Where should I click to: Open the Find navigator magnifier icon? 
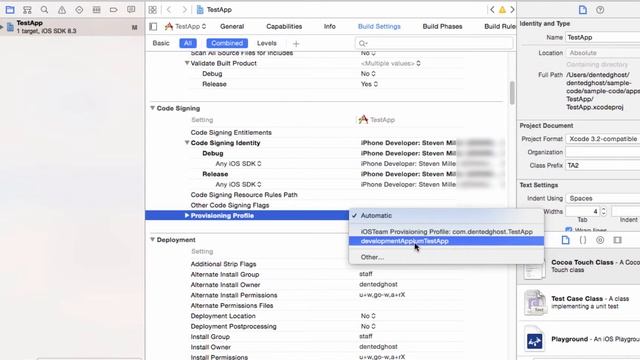tap(44, 10)
